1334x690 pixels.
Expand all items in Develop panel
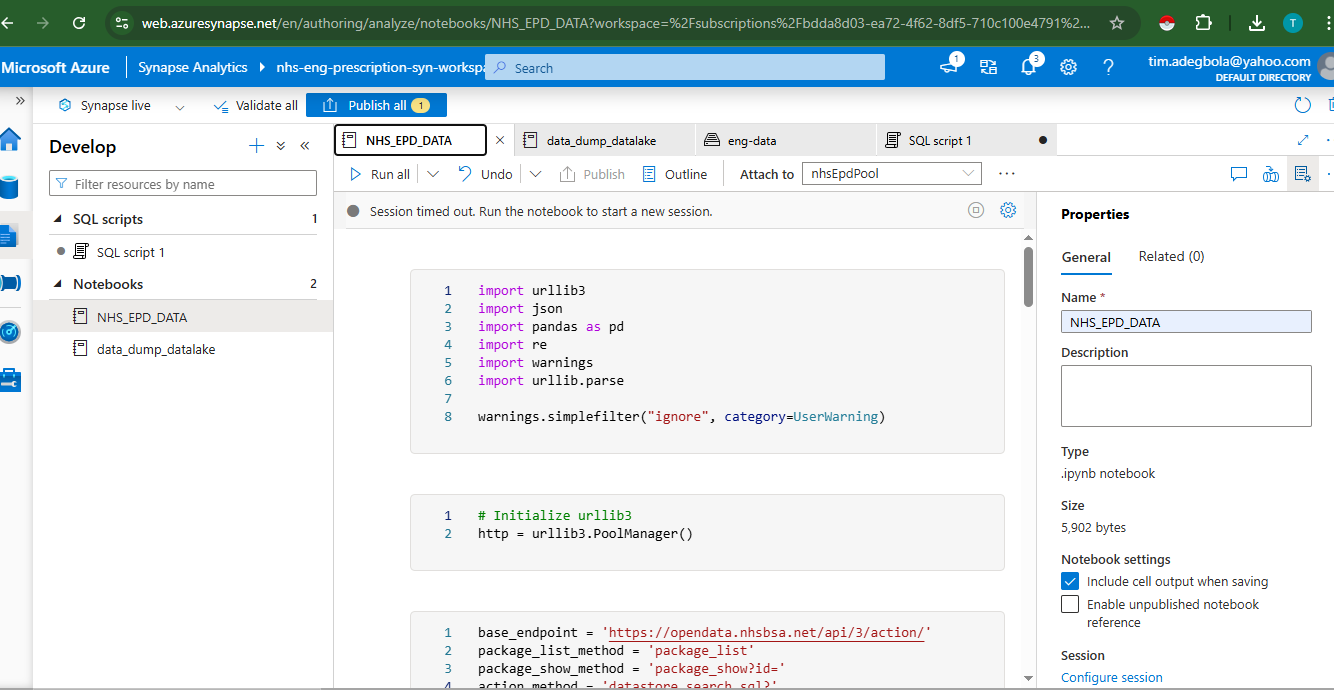[x=281, y=146]
